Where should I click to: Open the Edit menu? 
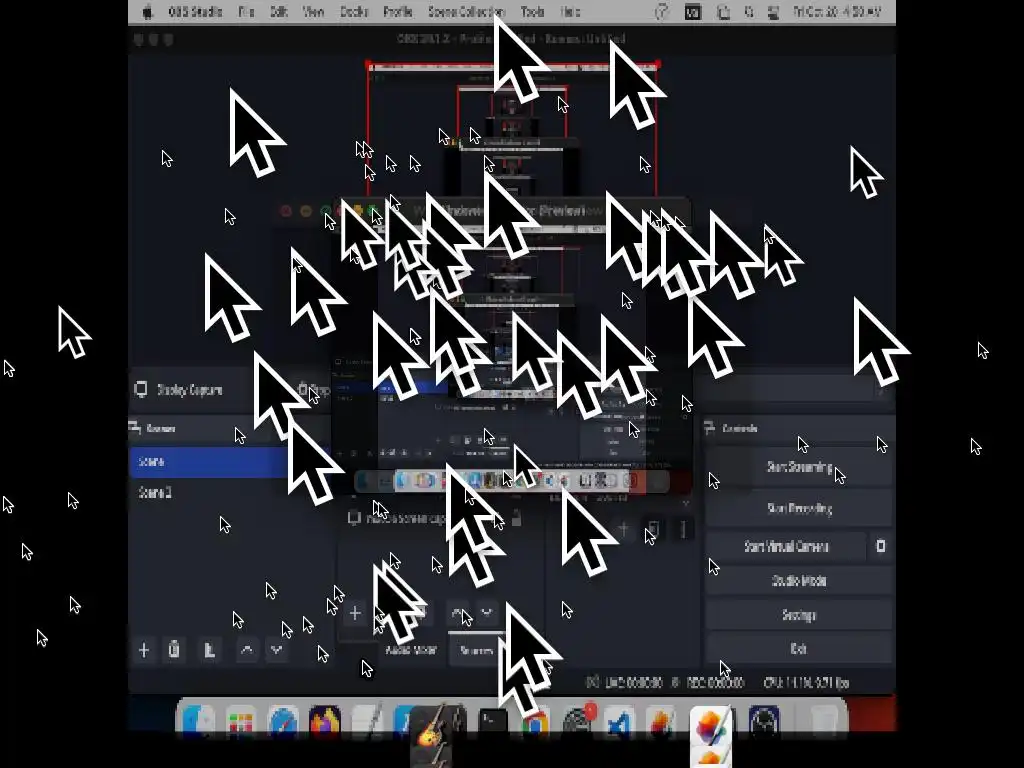click(x=279, y=12)
